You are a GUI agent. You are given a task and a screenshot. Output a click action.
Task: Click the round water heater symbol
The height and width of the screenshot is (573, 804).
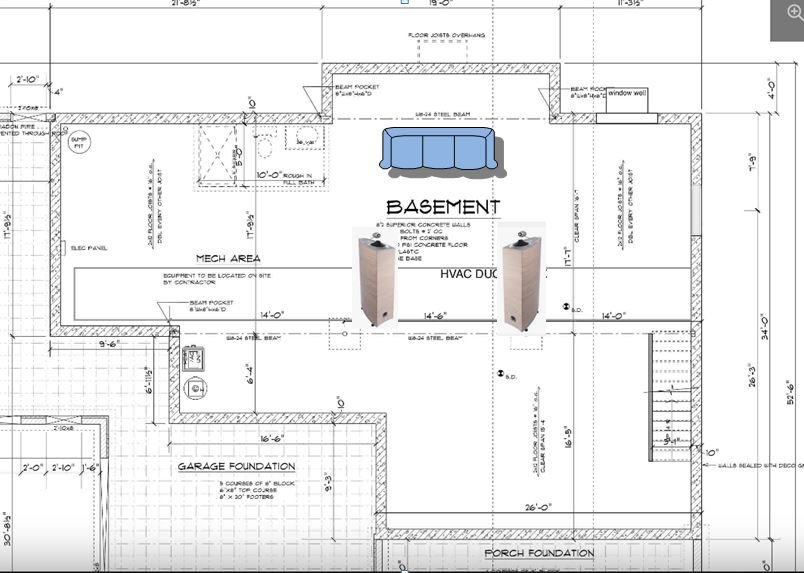195,388
